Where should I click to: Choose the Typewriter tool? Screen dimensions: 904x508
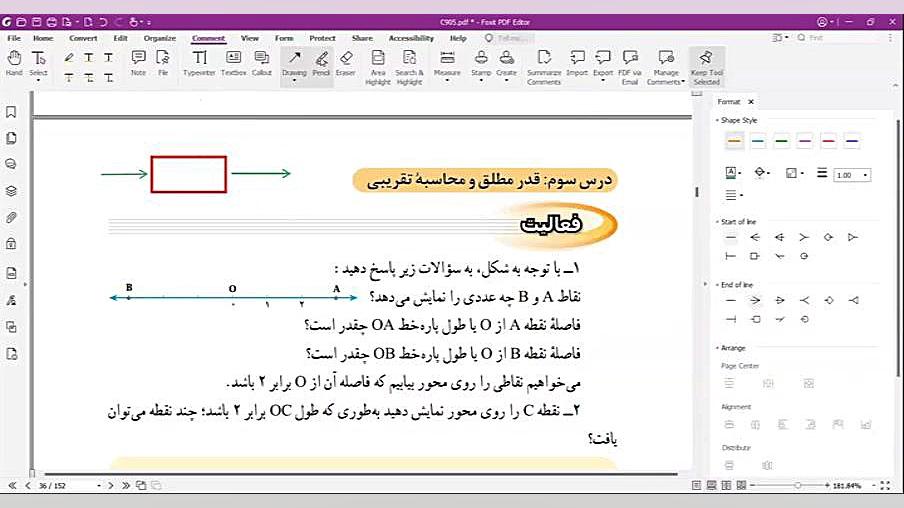click(199, 62)
